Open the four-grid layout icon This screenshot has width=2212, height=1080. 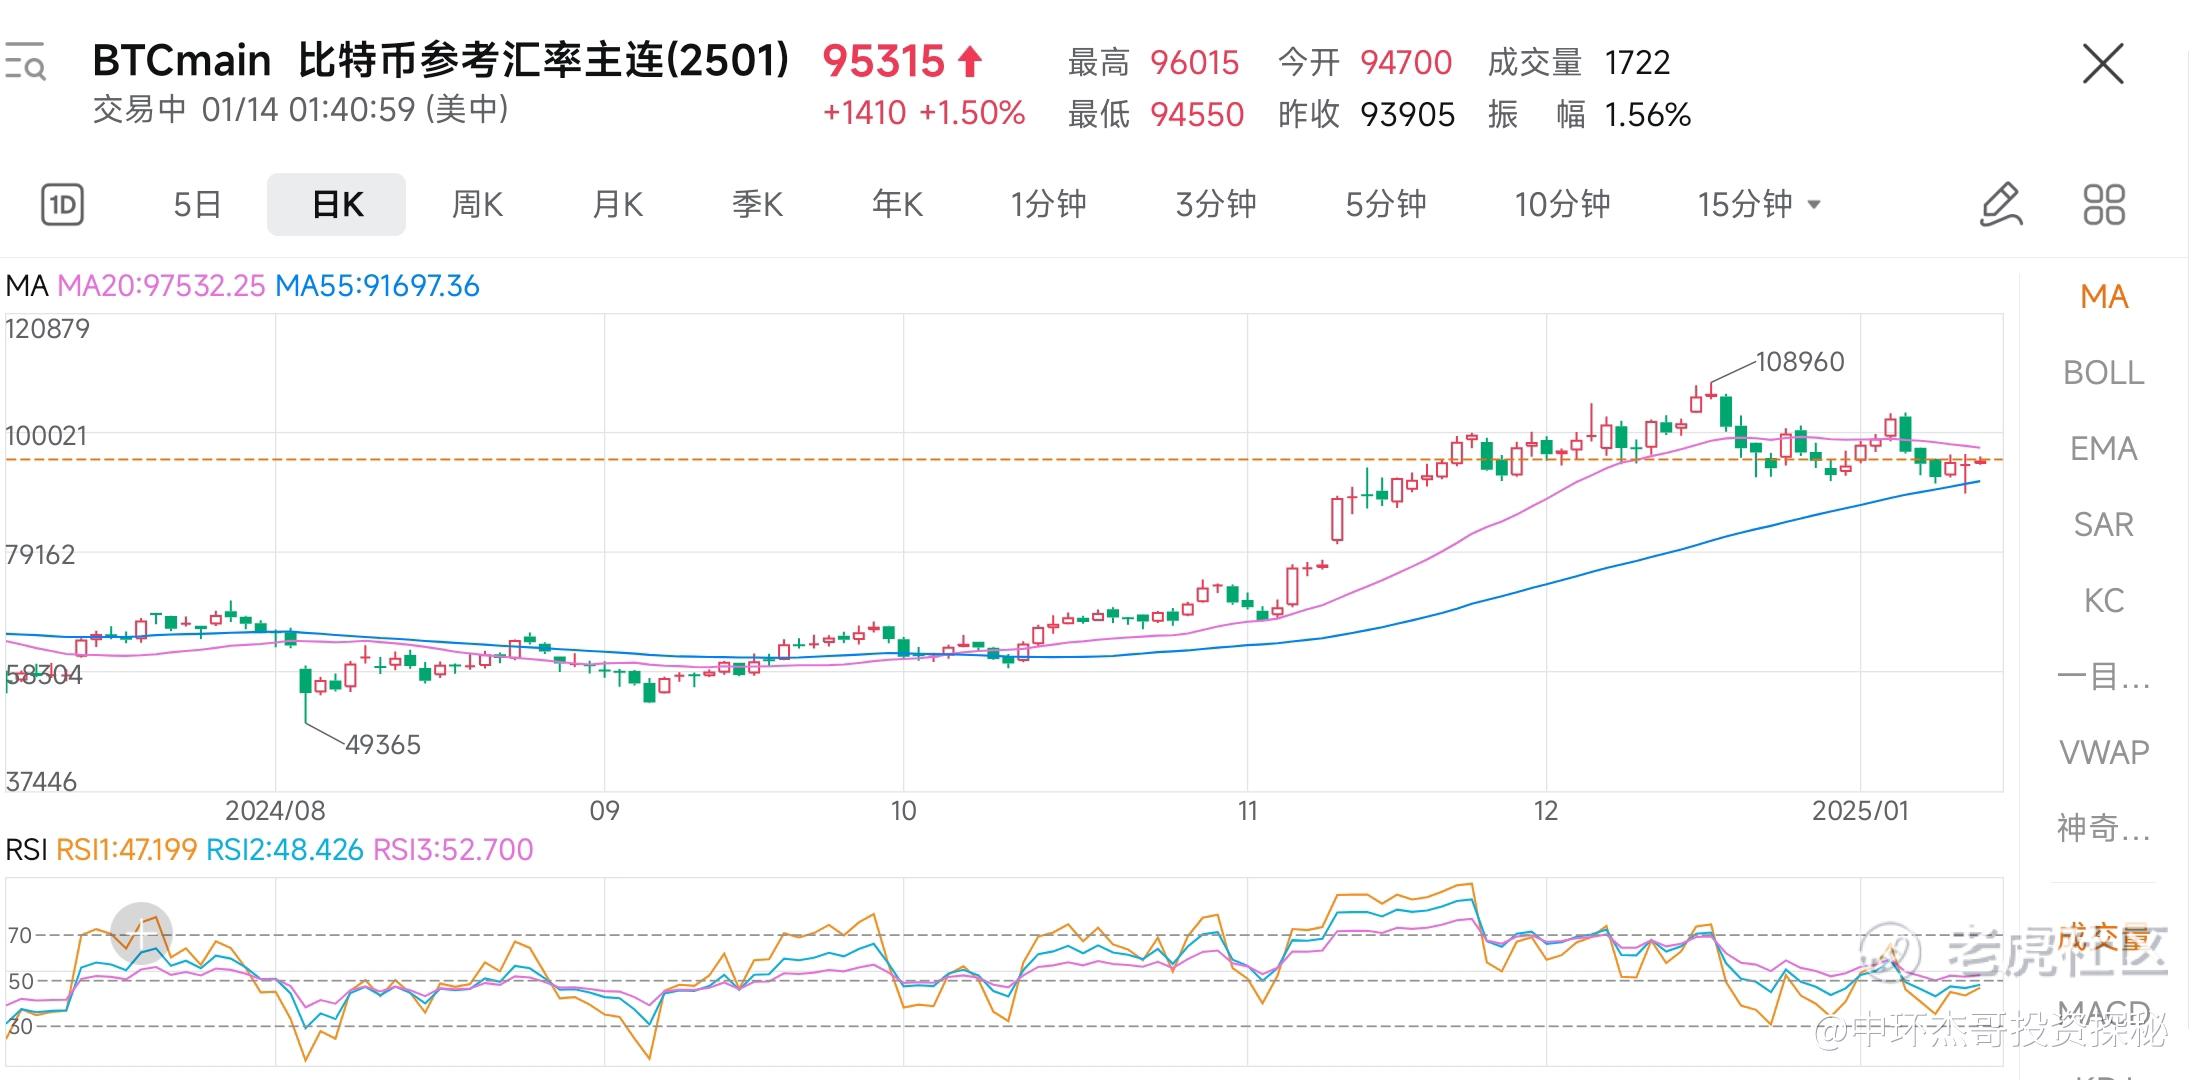click(x=2104, y=205)
